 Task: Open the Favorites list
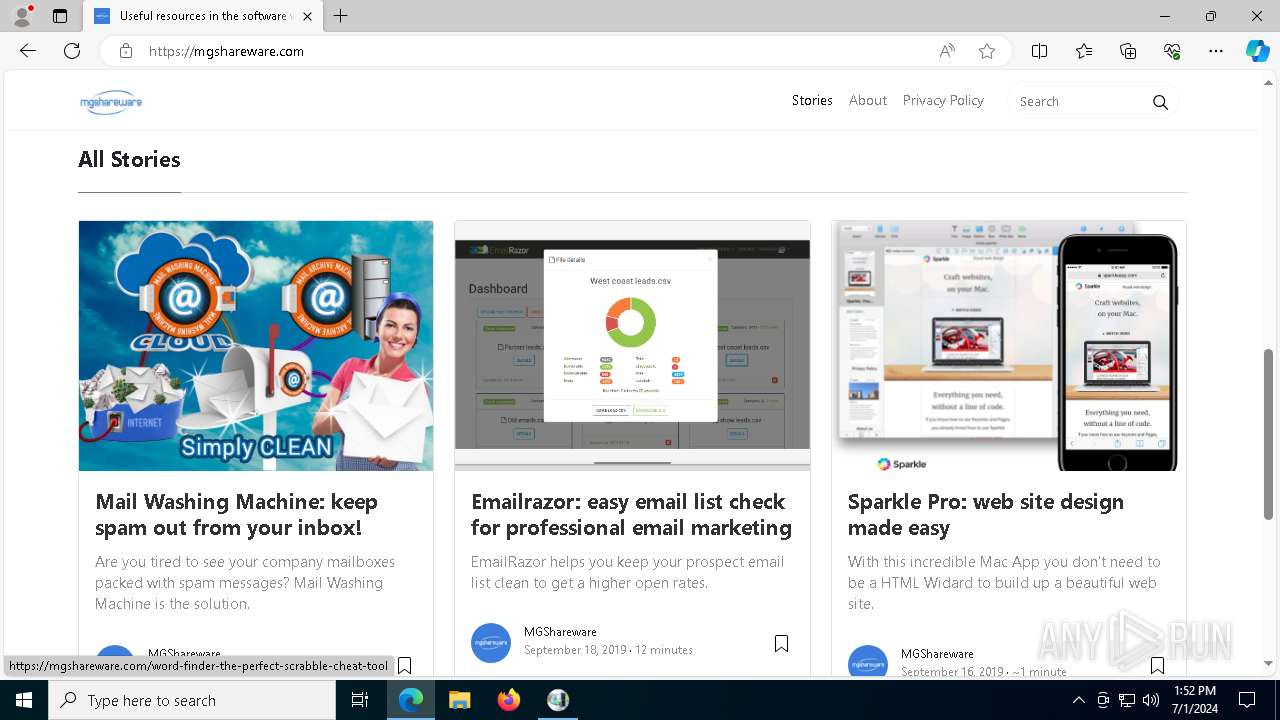(1084, 51)
